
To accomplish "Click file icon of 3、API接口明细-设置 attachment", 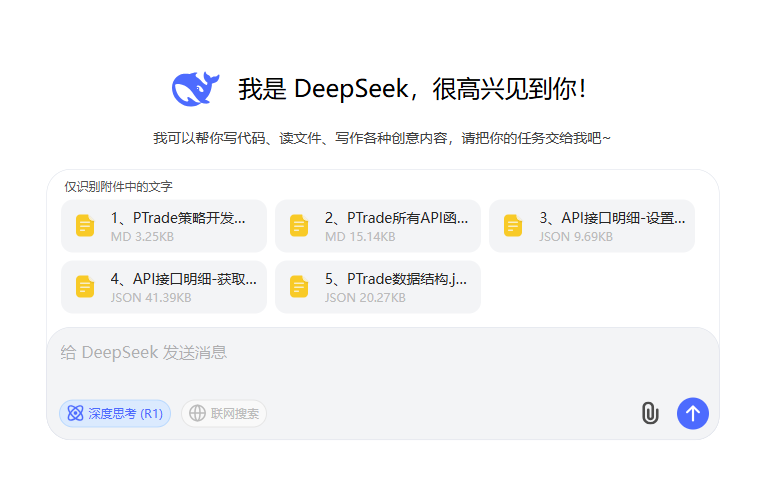I will pos(513,226).
